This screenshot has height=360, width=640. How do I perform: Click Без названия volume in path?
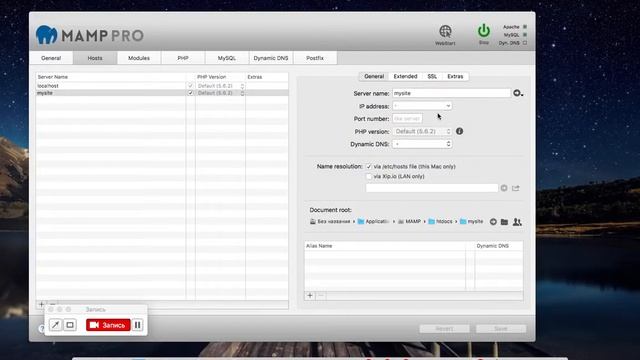330,222
